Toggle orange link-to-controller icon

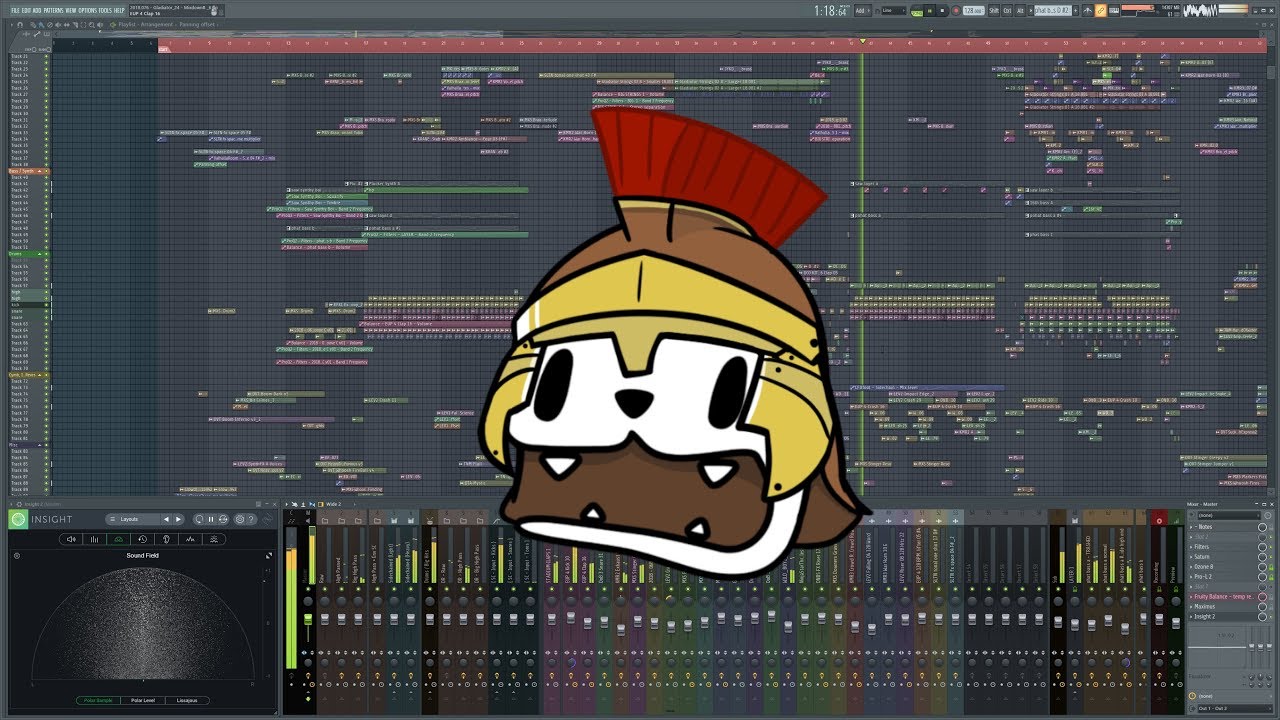[x=1100, y=10]
